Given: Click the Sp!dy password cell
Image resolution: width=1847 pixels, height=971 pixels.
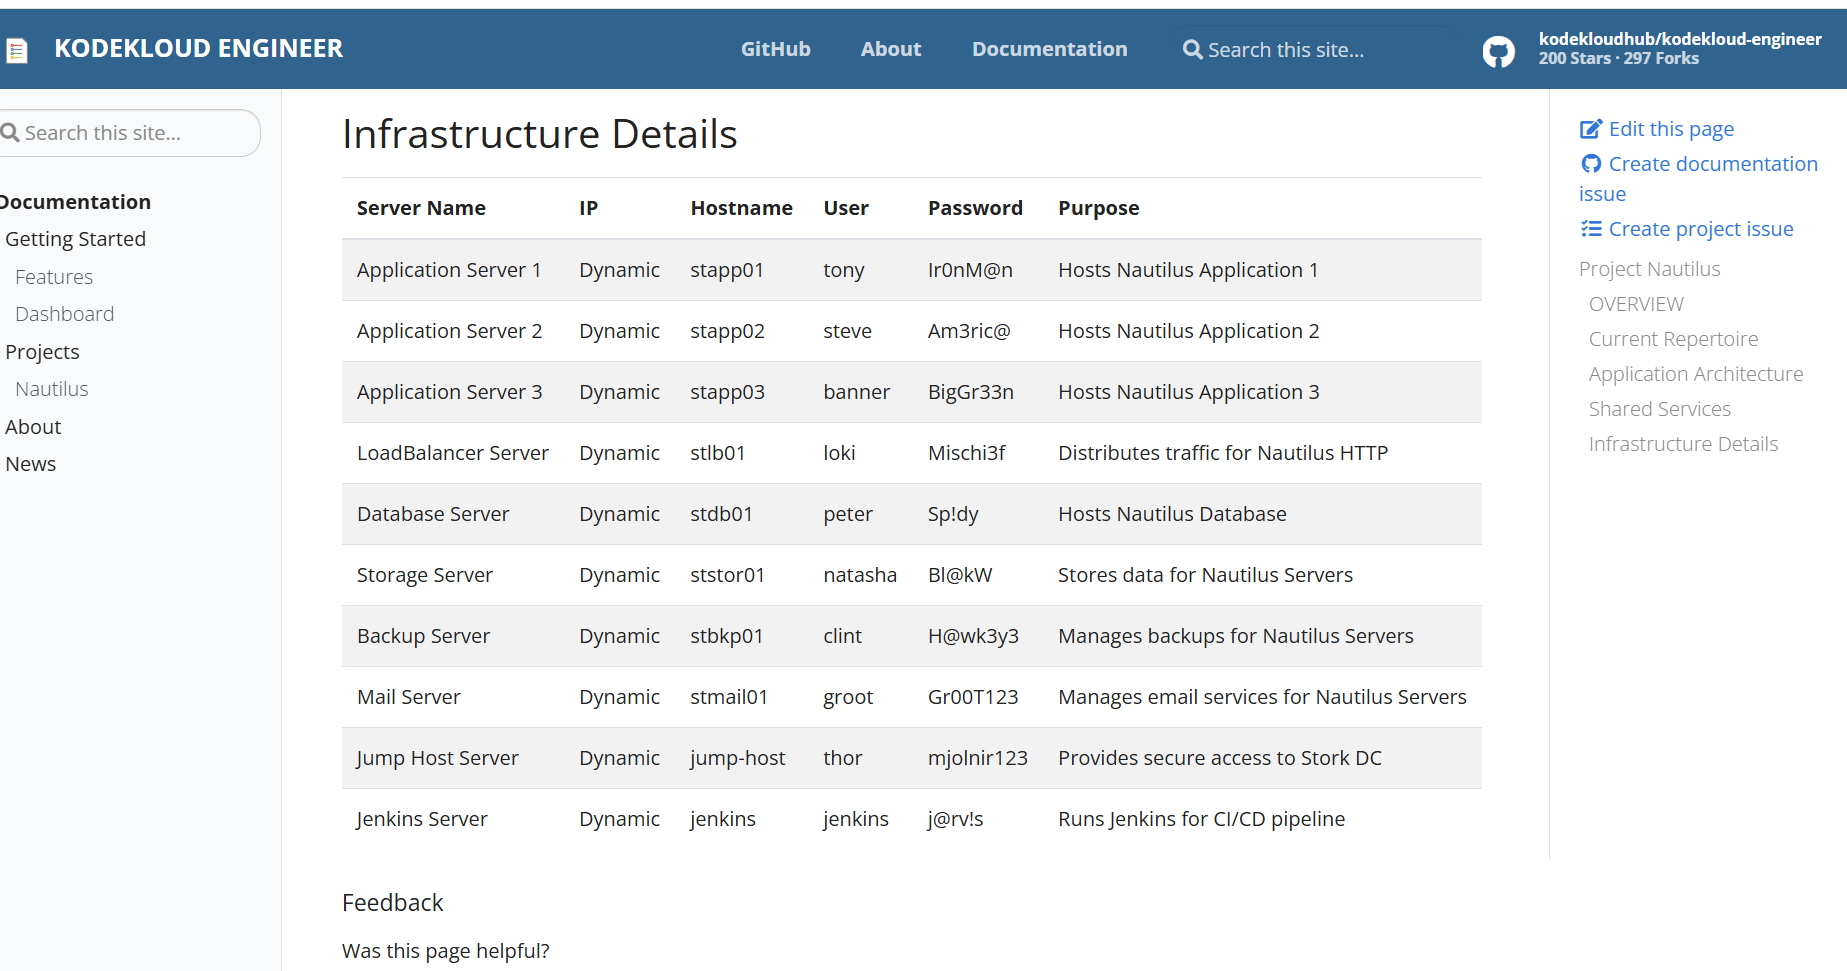Looking at the screenshot, I should [953, 514].
